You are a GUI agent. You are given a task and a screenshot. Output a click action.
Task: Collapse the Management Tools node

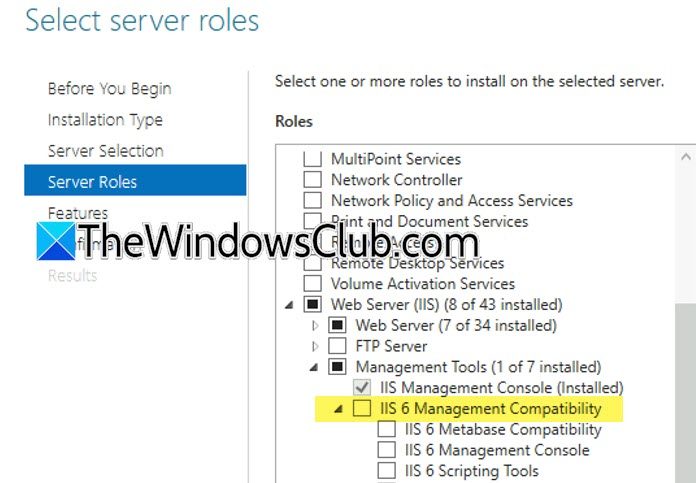314,367
